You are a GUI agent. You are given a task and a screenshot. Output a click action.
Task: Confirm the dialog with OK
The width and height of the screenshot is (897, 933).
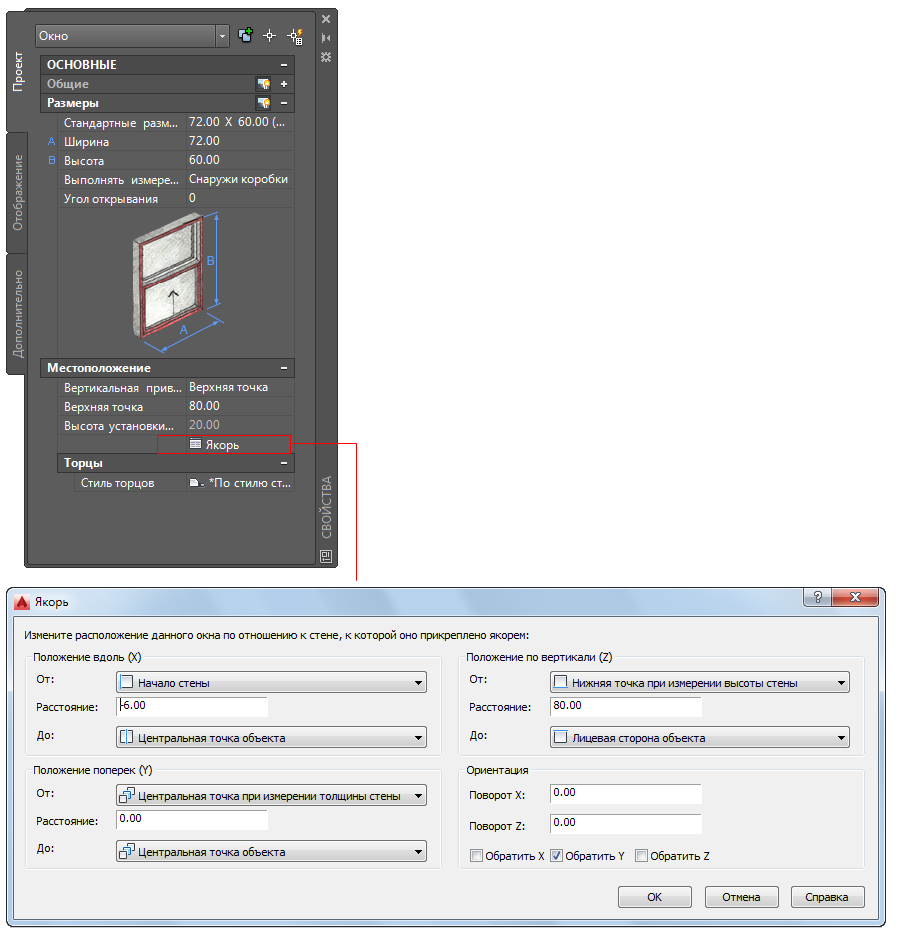click(x=655, y=897)
